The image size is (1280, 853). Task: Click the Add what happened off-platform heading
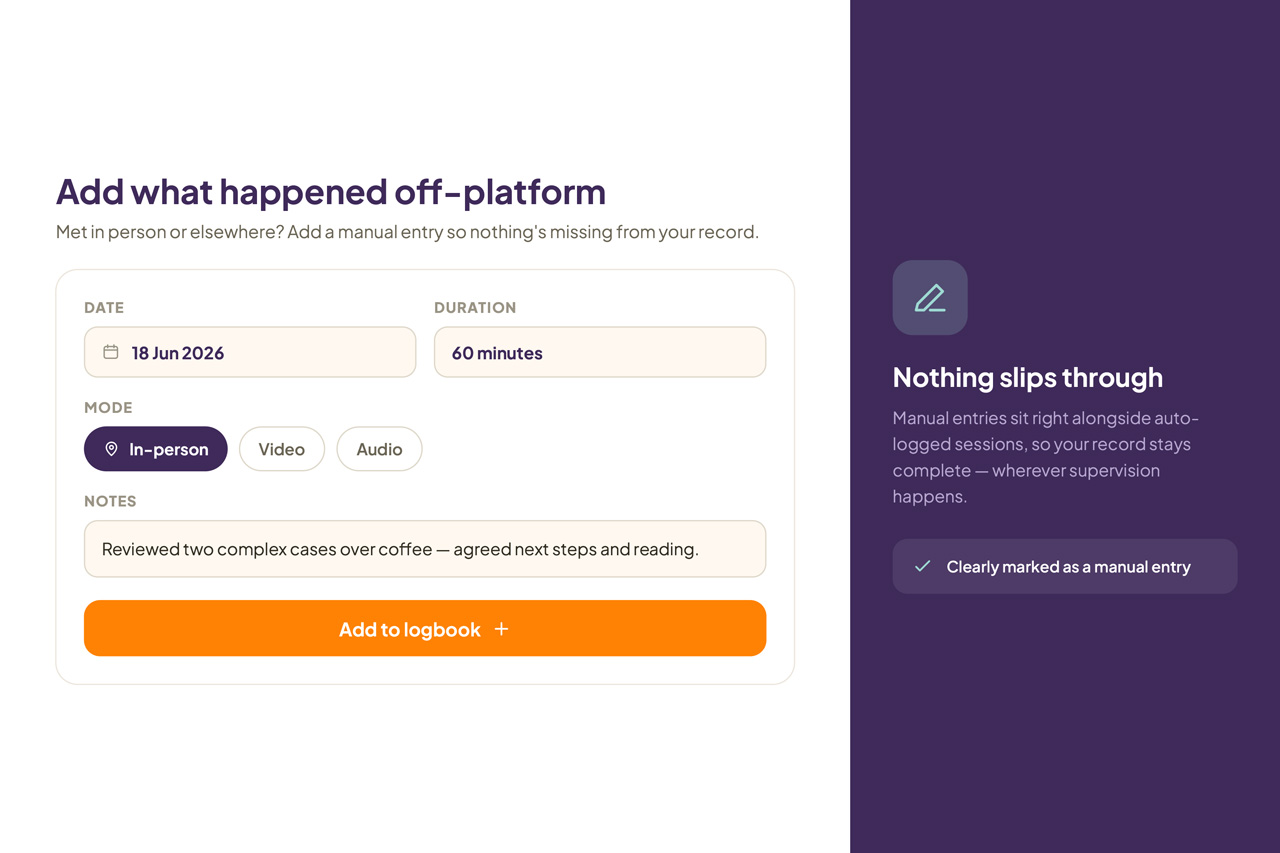pyautogui.click(x=331, y=191)
